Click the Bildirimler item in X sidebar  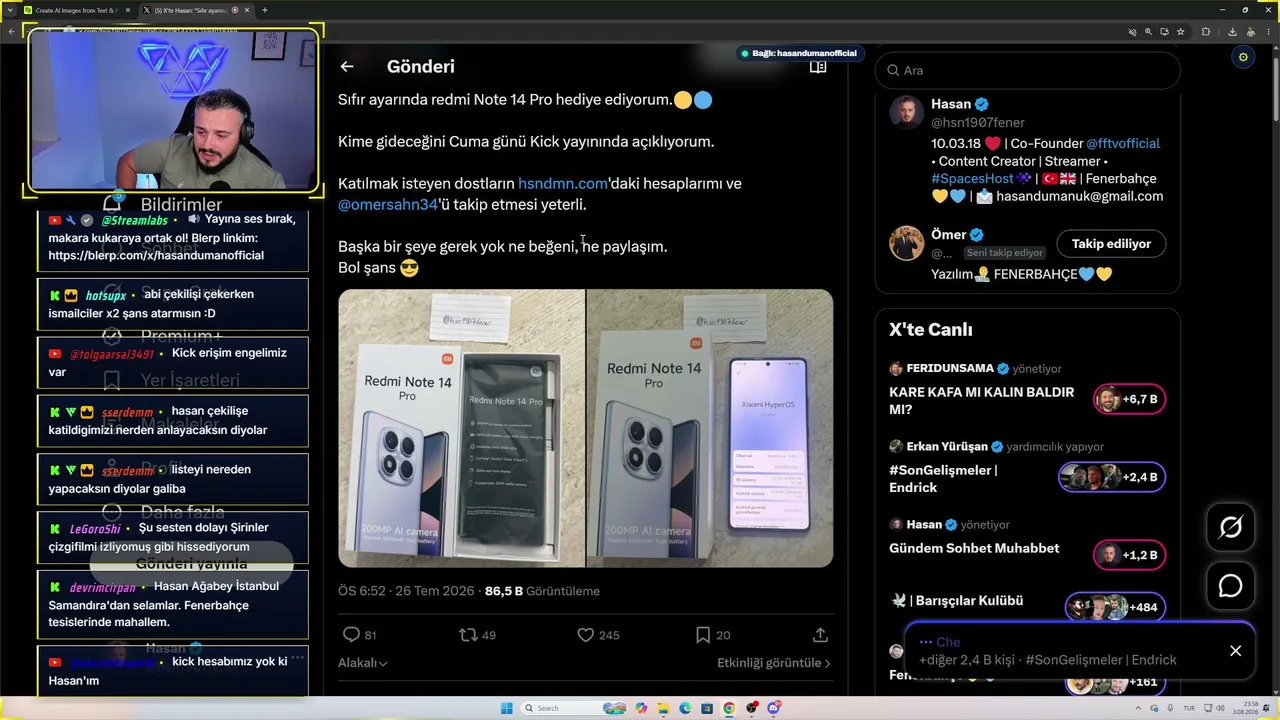tap(181, 205)
